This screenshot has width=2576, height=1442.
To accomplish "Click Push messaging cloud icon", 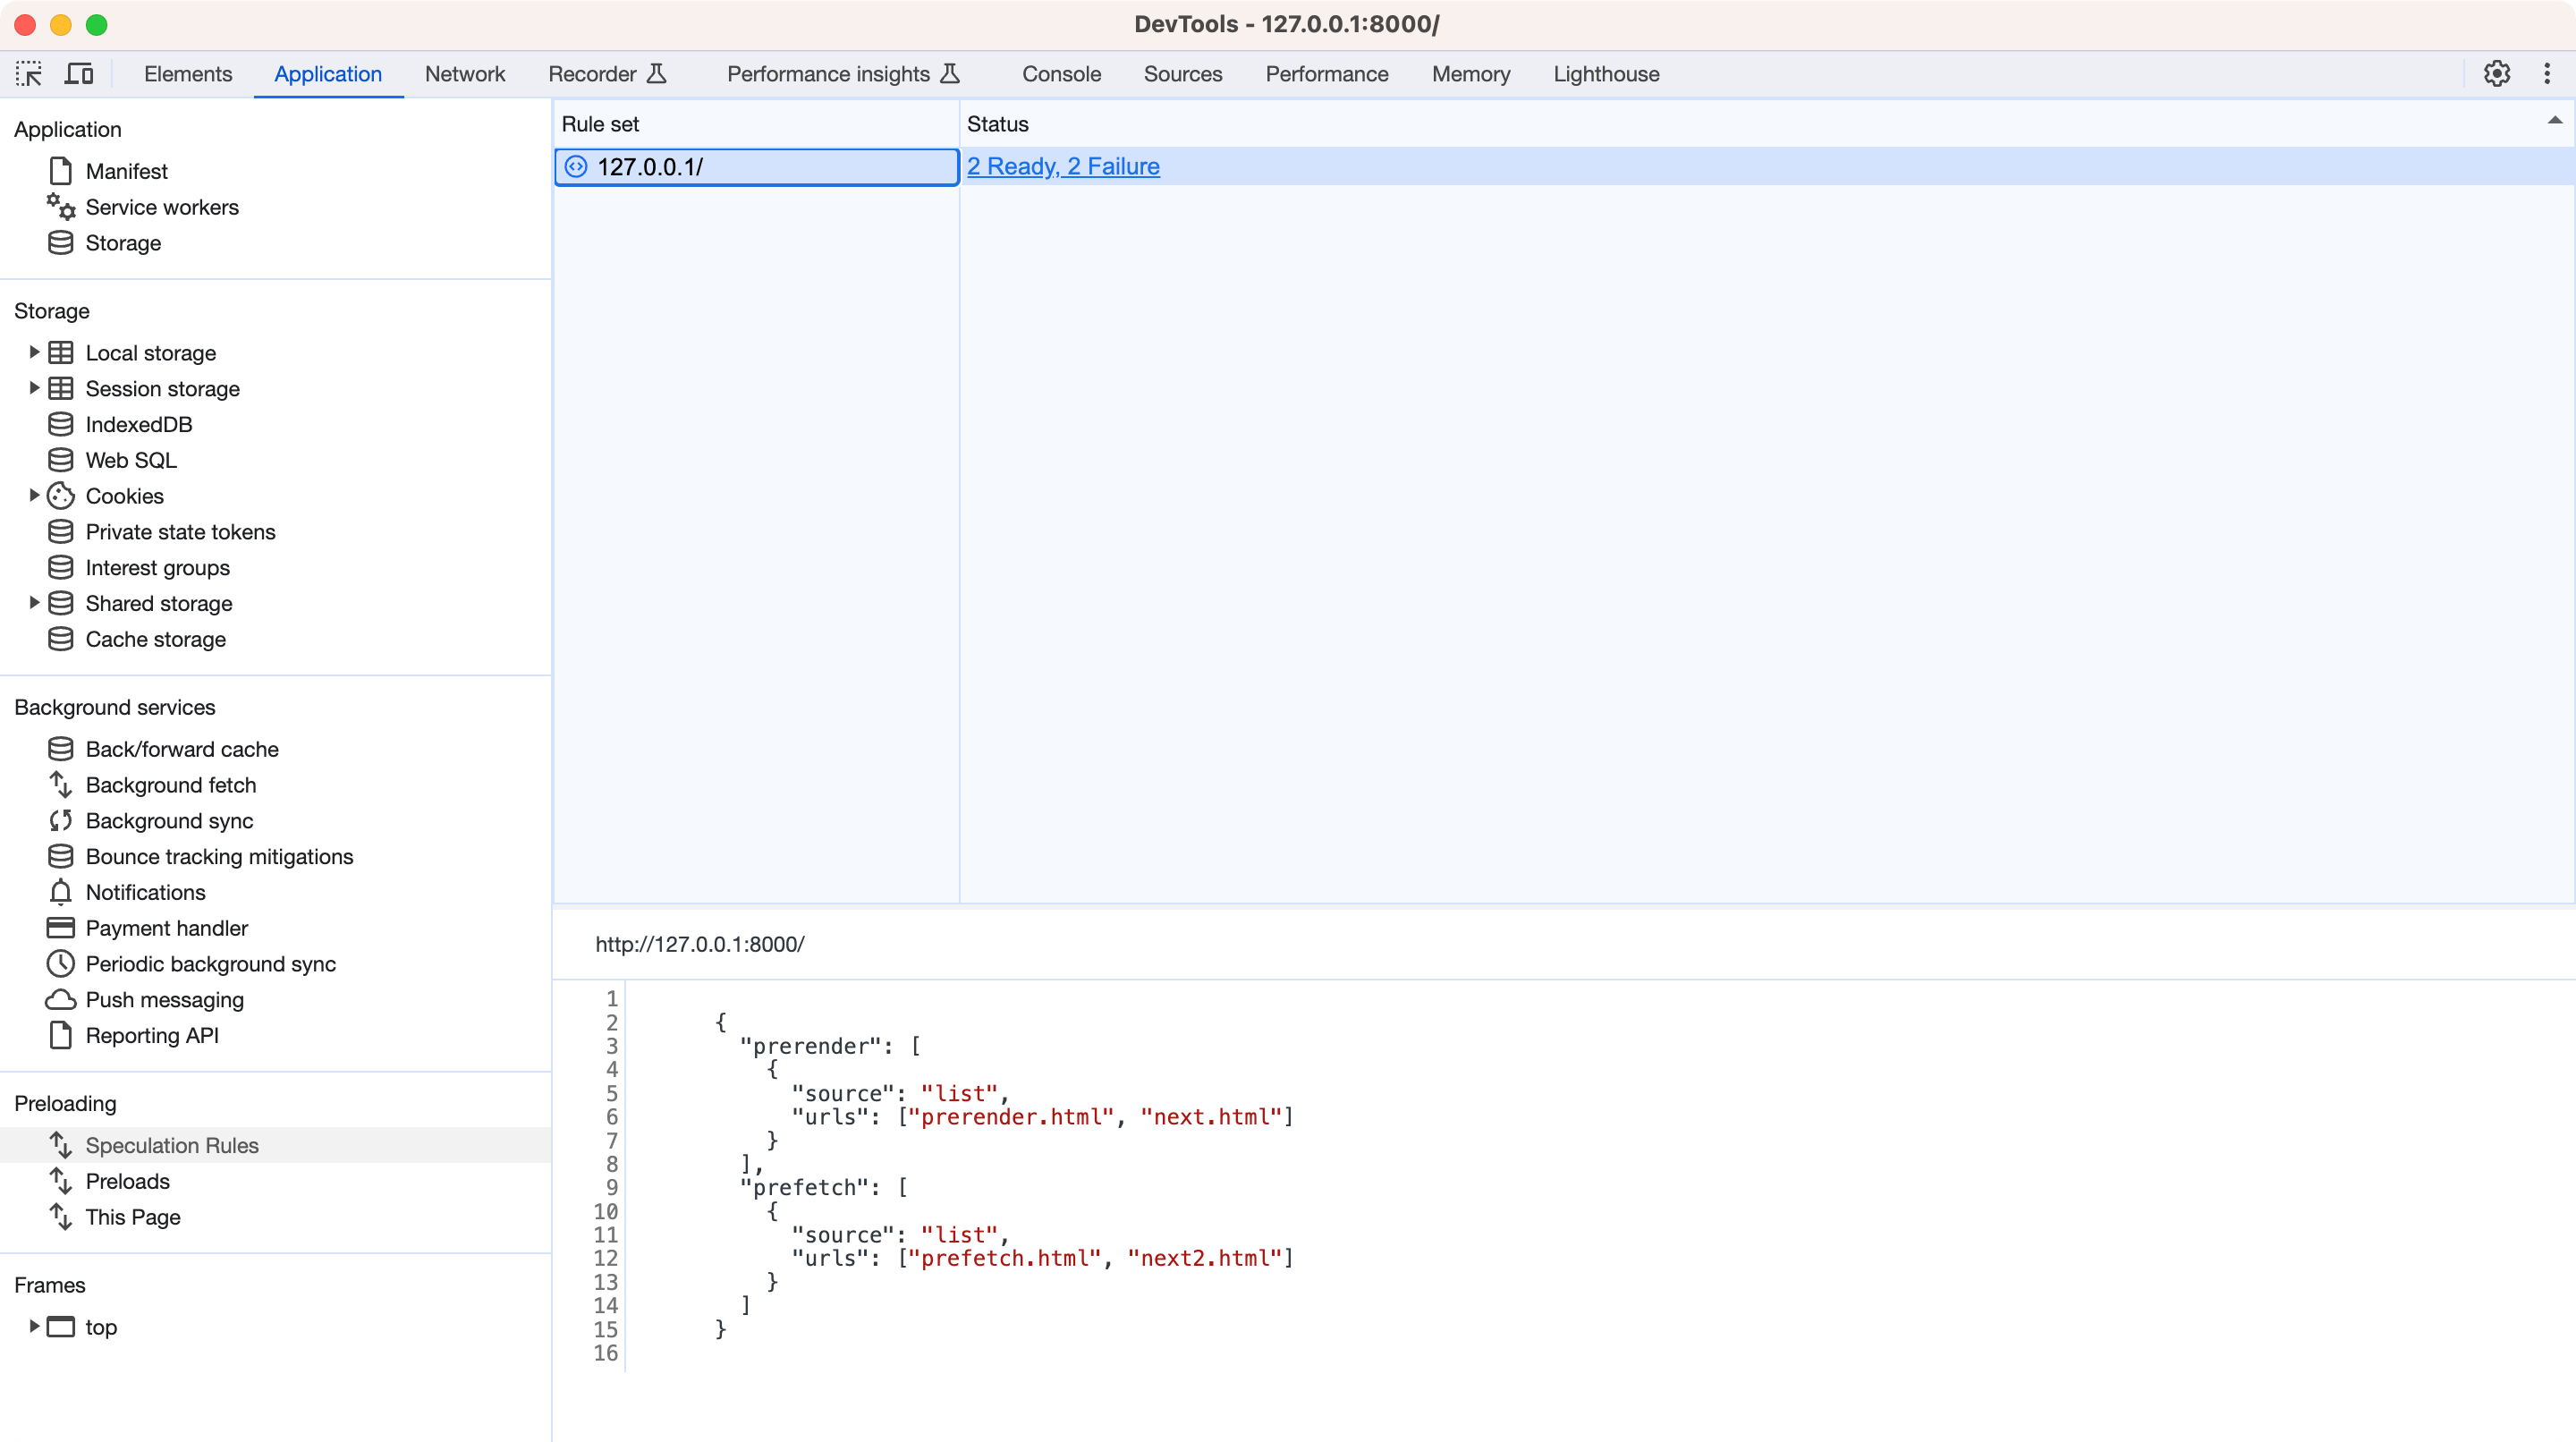I will pyautogui.click(x=61, y=1000).
